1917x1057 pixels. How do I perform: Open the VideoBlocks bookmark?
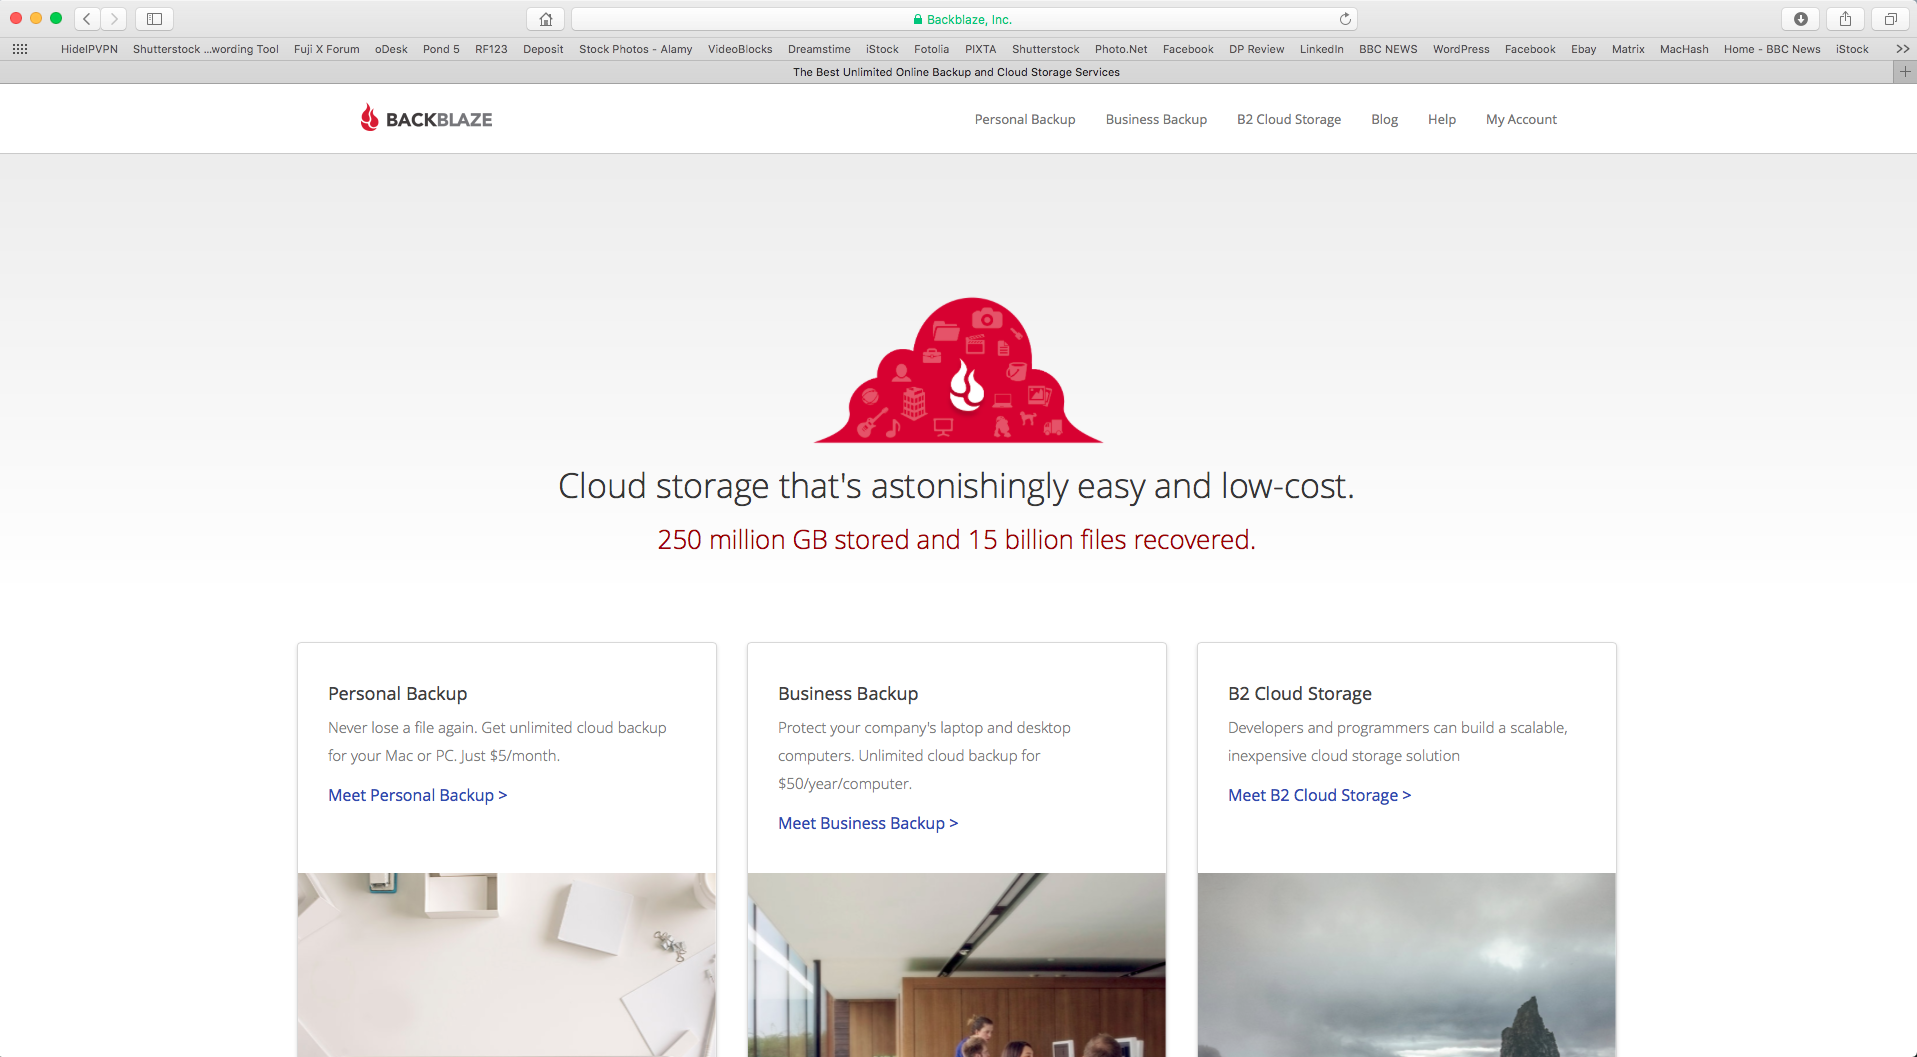(740, 49)
